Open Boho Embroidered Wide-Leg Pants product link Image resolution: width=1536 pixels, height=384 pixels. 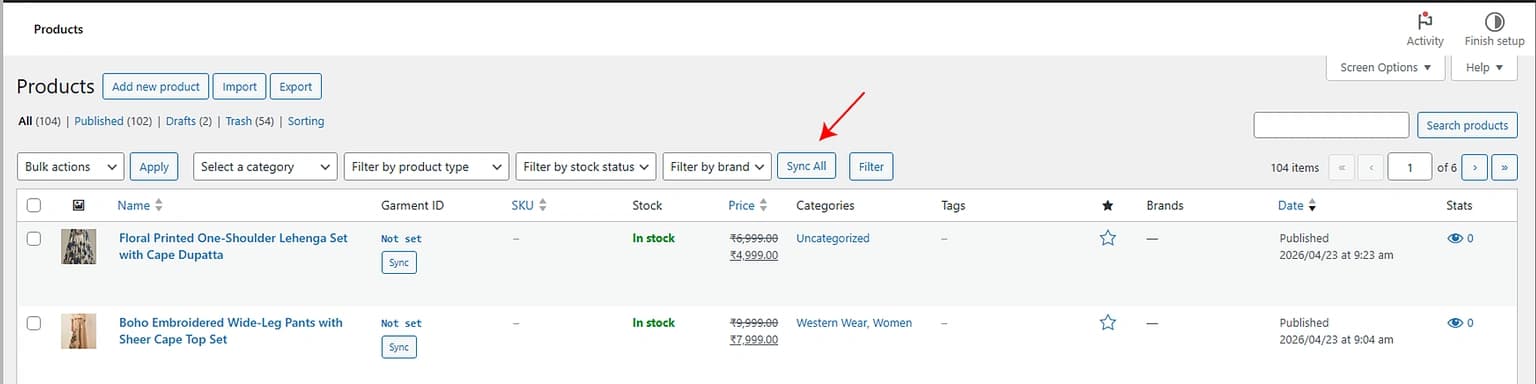[231, 331]
